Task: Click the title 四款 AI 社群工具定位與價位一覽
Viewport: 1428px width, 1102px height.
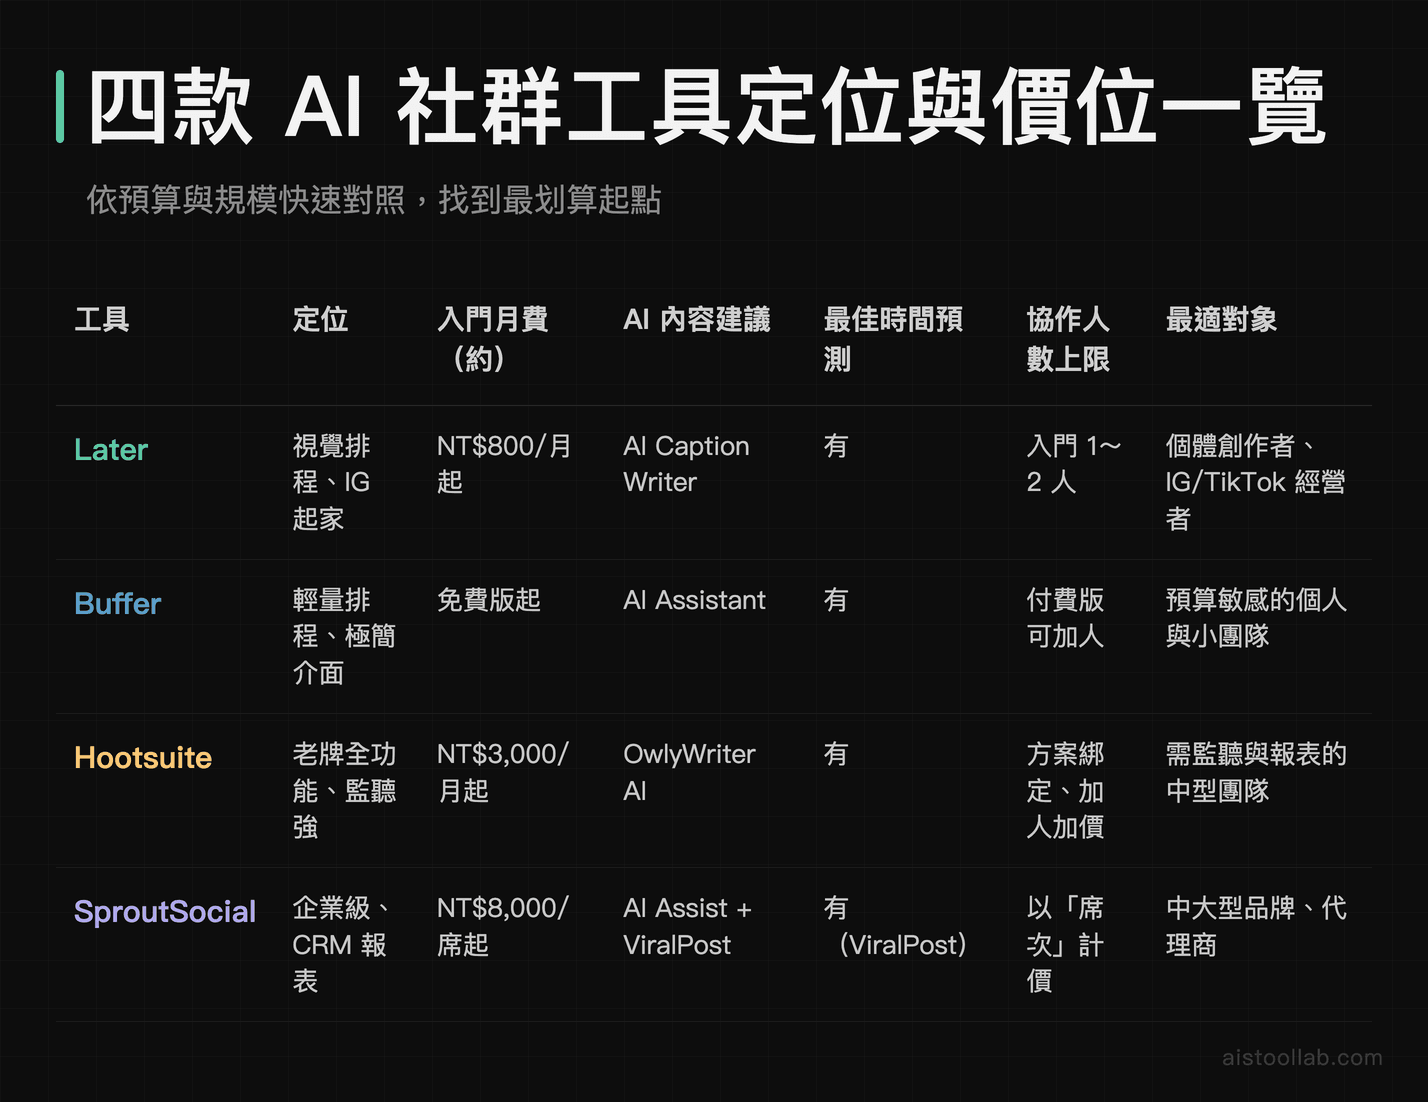Action: click(x=707, y=107)
